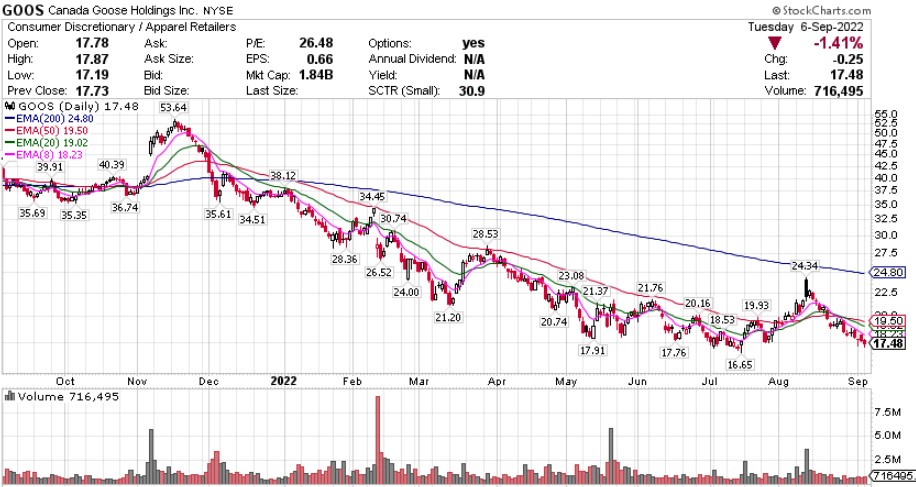Click the Aug month label on time axis
The height and width of the screenshot is (487, 916).
click(778, 381)
